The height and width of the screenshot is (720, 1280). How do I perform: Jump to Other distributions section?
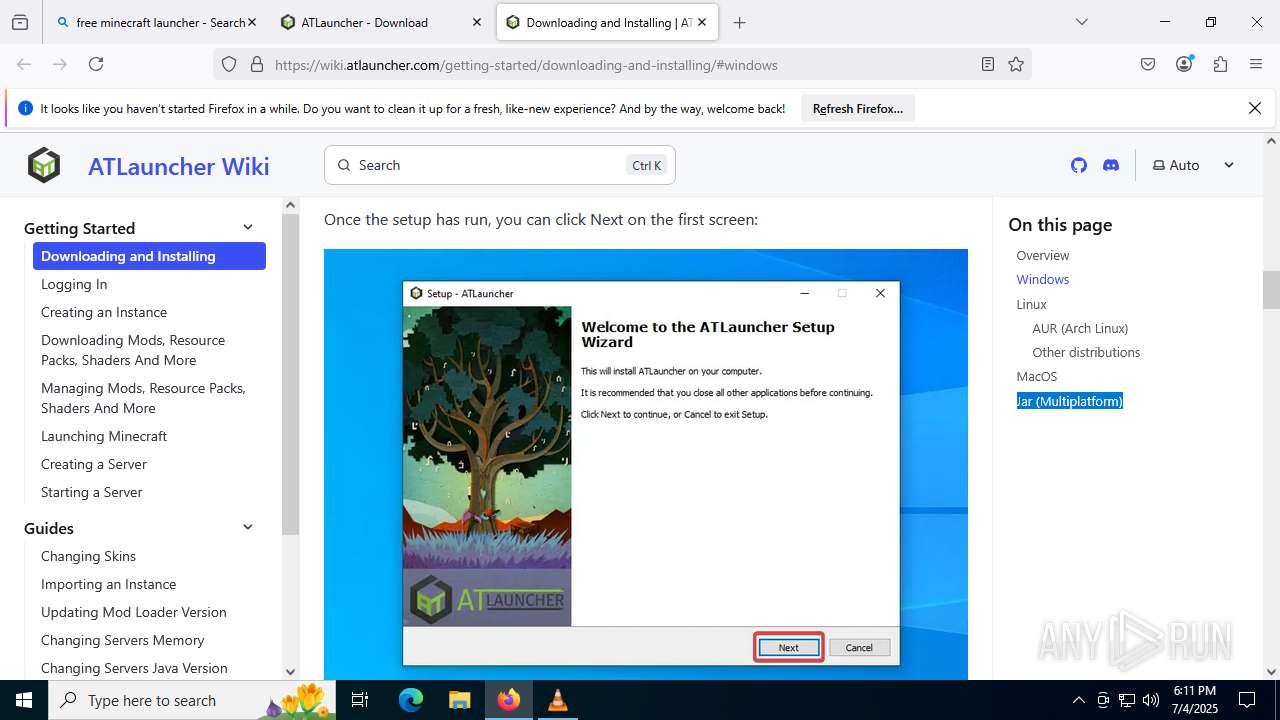pos(1086,352)
